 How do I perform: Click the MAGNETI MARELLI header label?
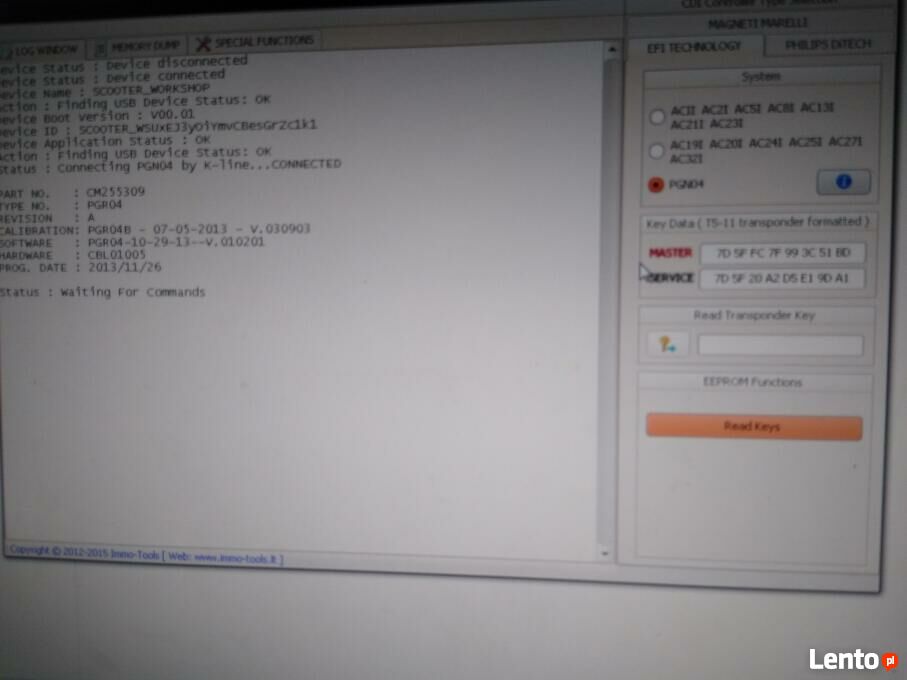(758, 23)
